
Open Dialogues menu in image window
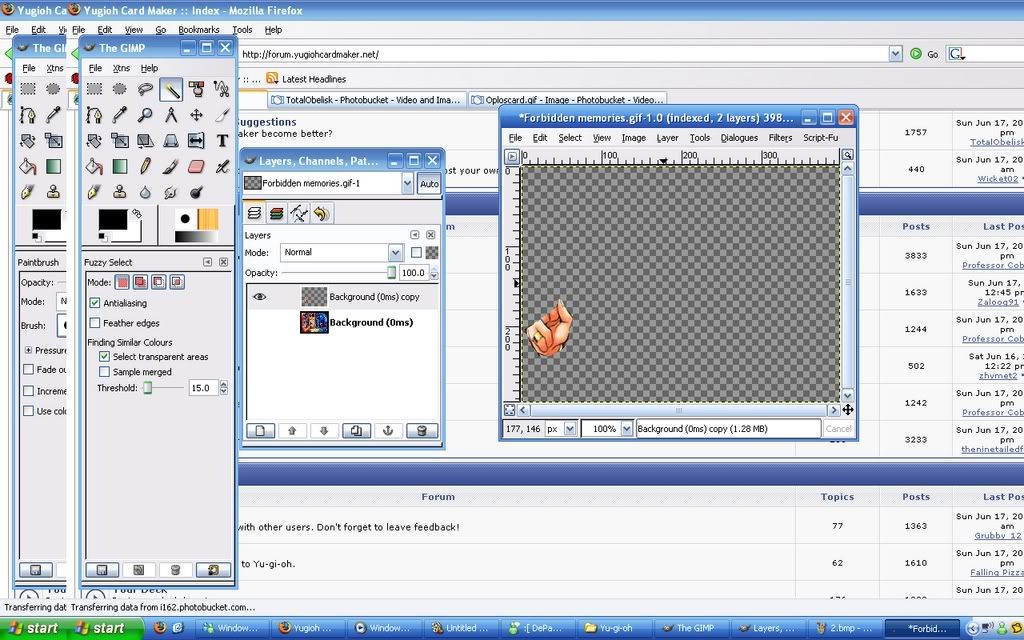coord(739,138)
